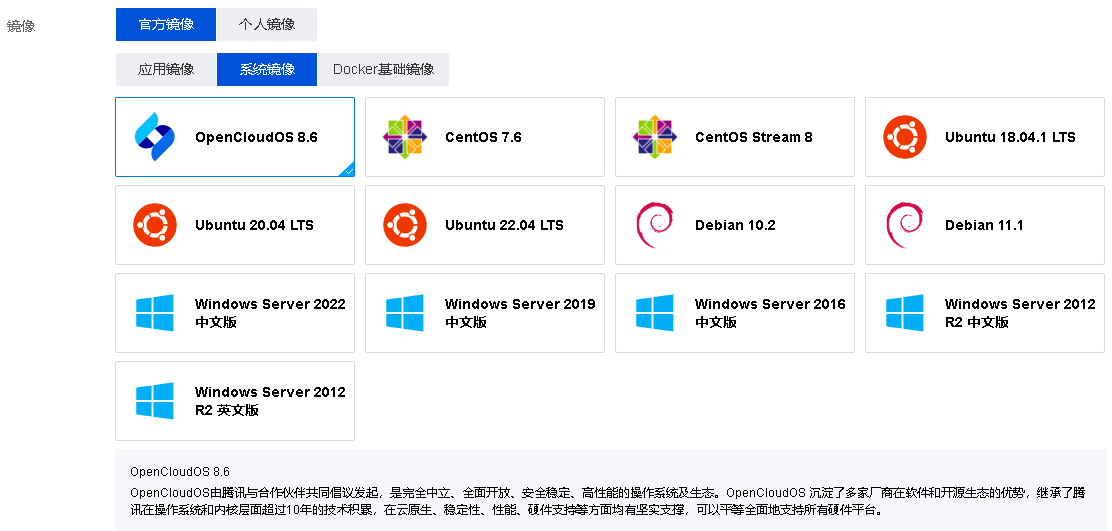Click the Windows Server 2016 logo icon
The image size is (1112, 531).
(655, 313)
